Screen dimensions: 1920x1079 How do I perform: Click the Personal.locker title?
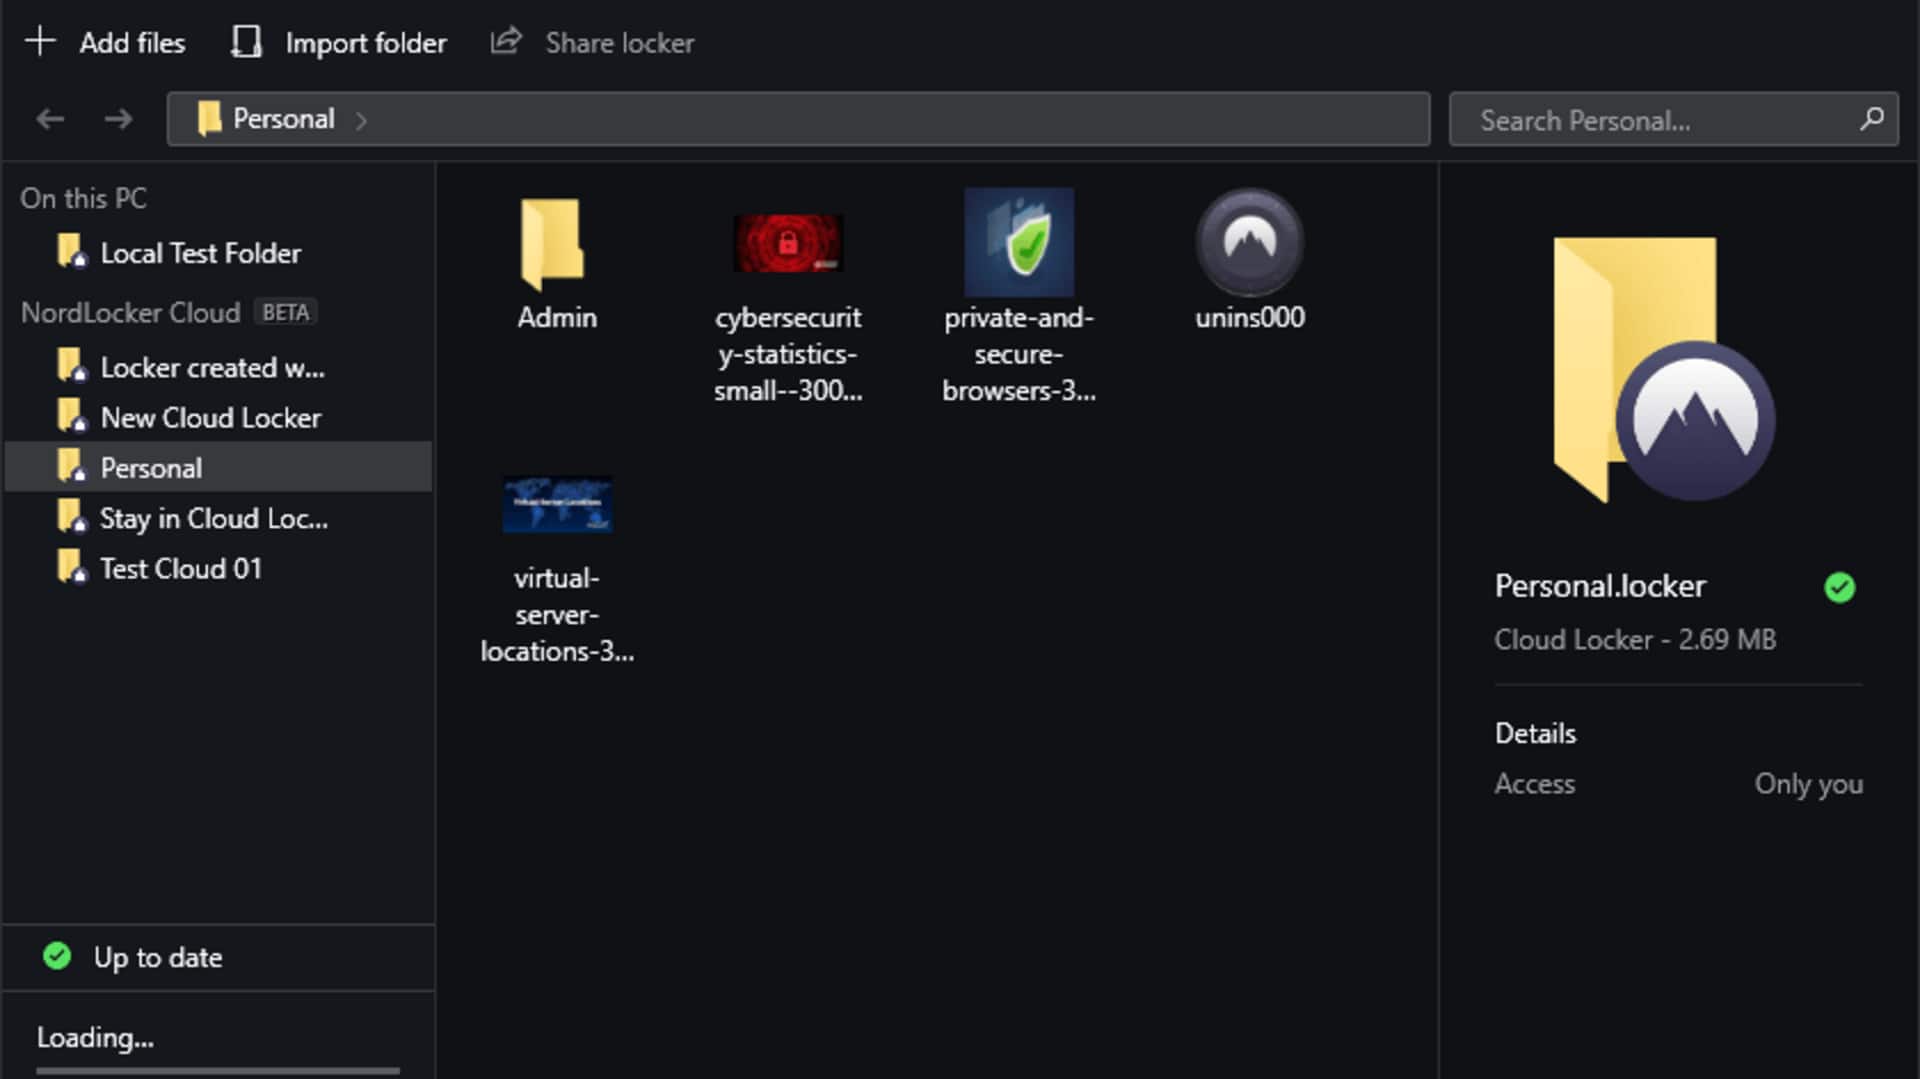tap(1600, 586)
